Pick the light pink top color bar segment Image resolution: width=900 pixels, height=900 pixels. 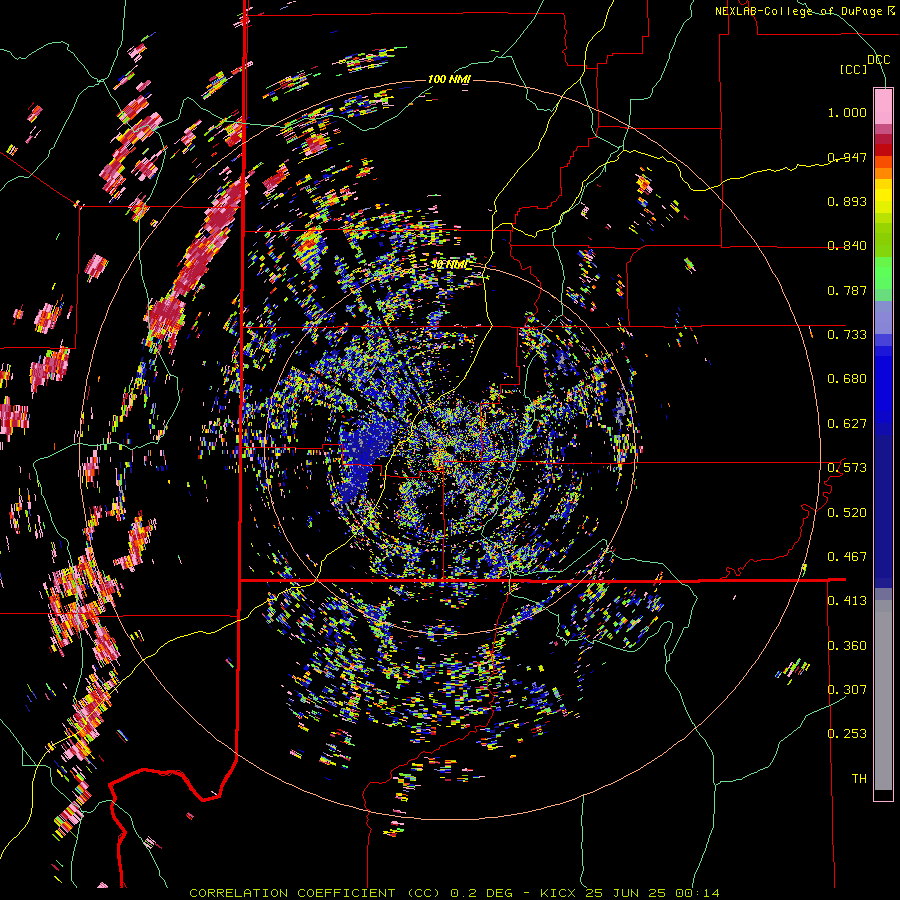click(x=883, y=106)
